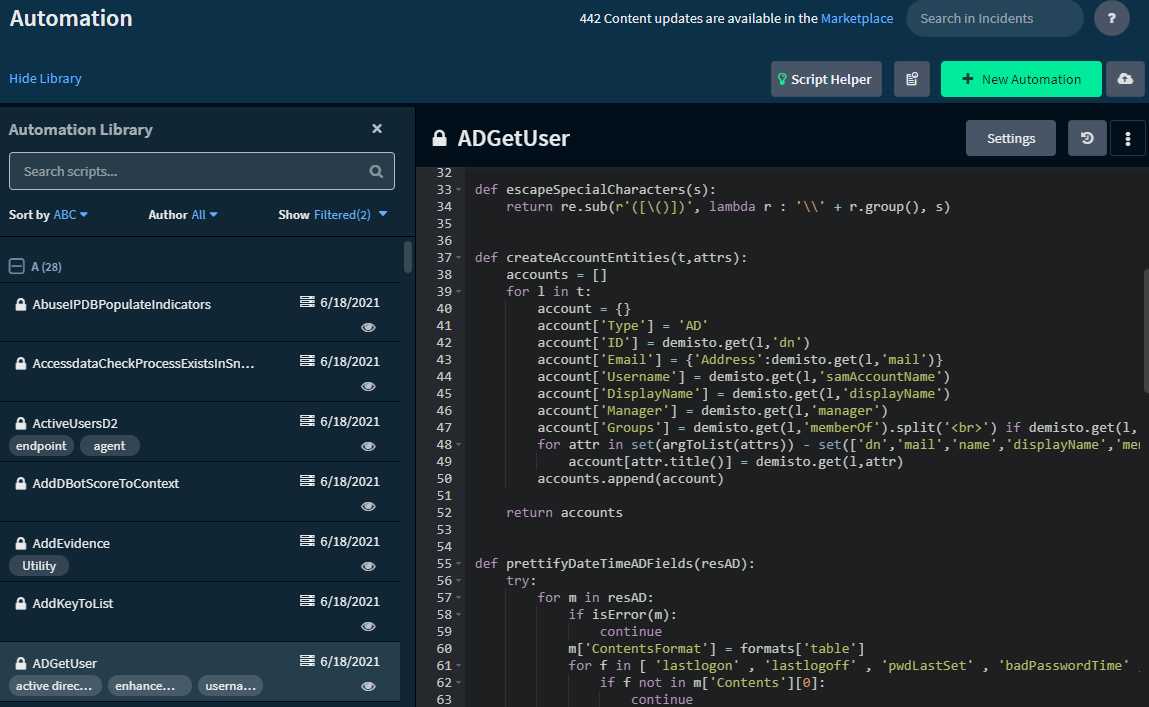Close the Automation Library panel
The height and width of the screenshot is (707, 1149).
point(377,129)
